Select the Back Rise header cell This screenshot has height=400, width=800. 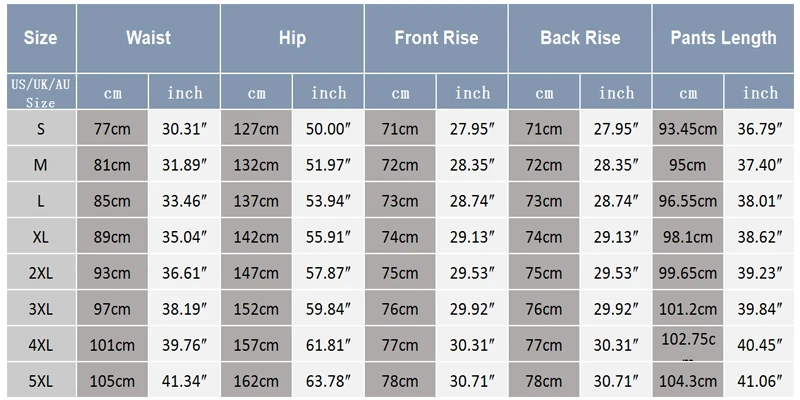(580, 38)
